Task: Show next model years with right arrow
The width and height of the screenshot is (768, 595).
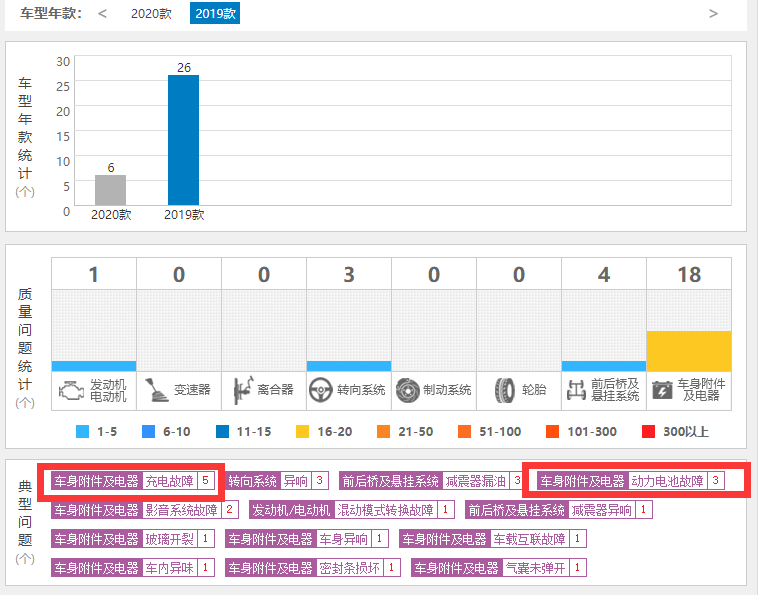Action: (713, 14)
